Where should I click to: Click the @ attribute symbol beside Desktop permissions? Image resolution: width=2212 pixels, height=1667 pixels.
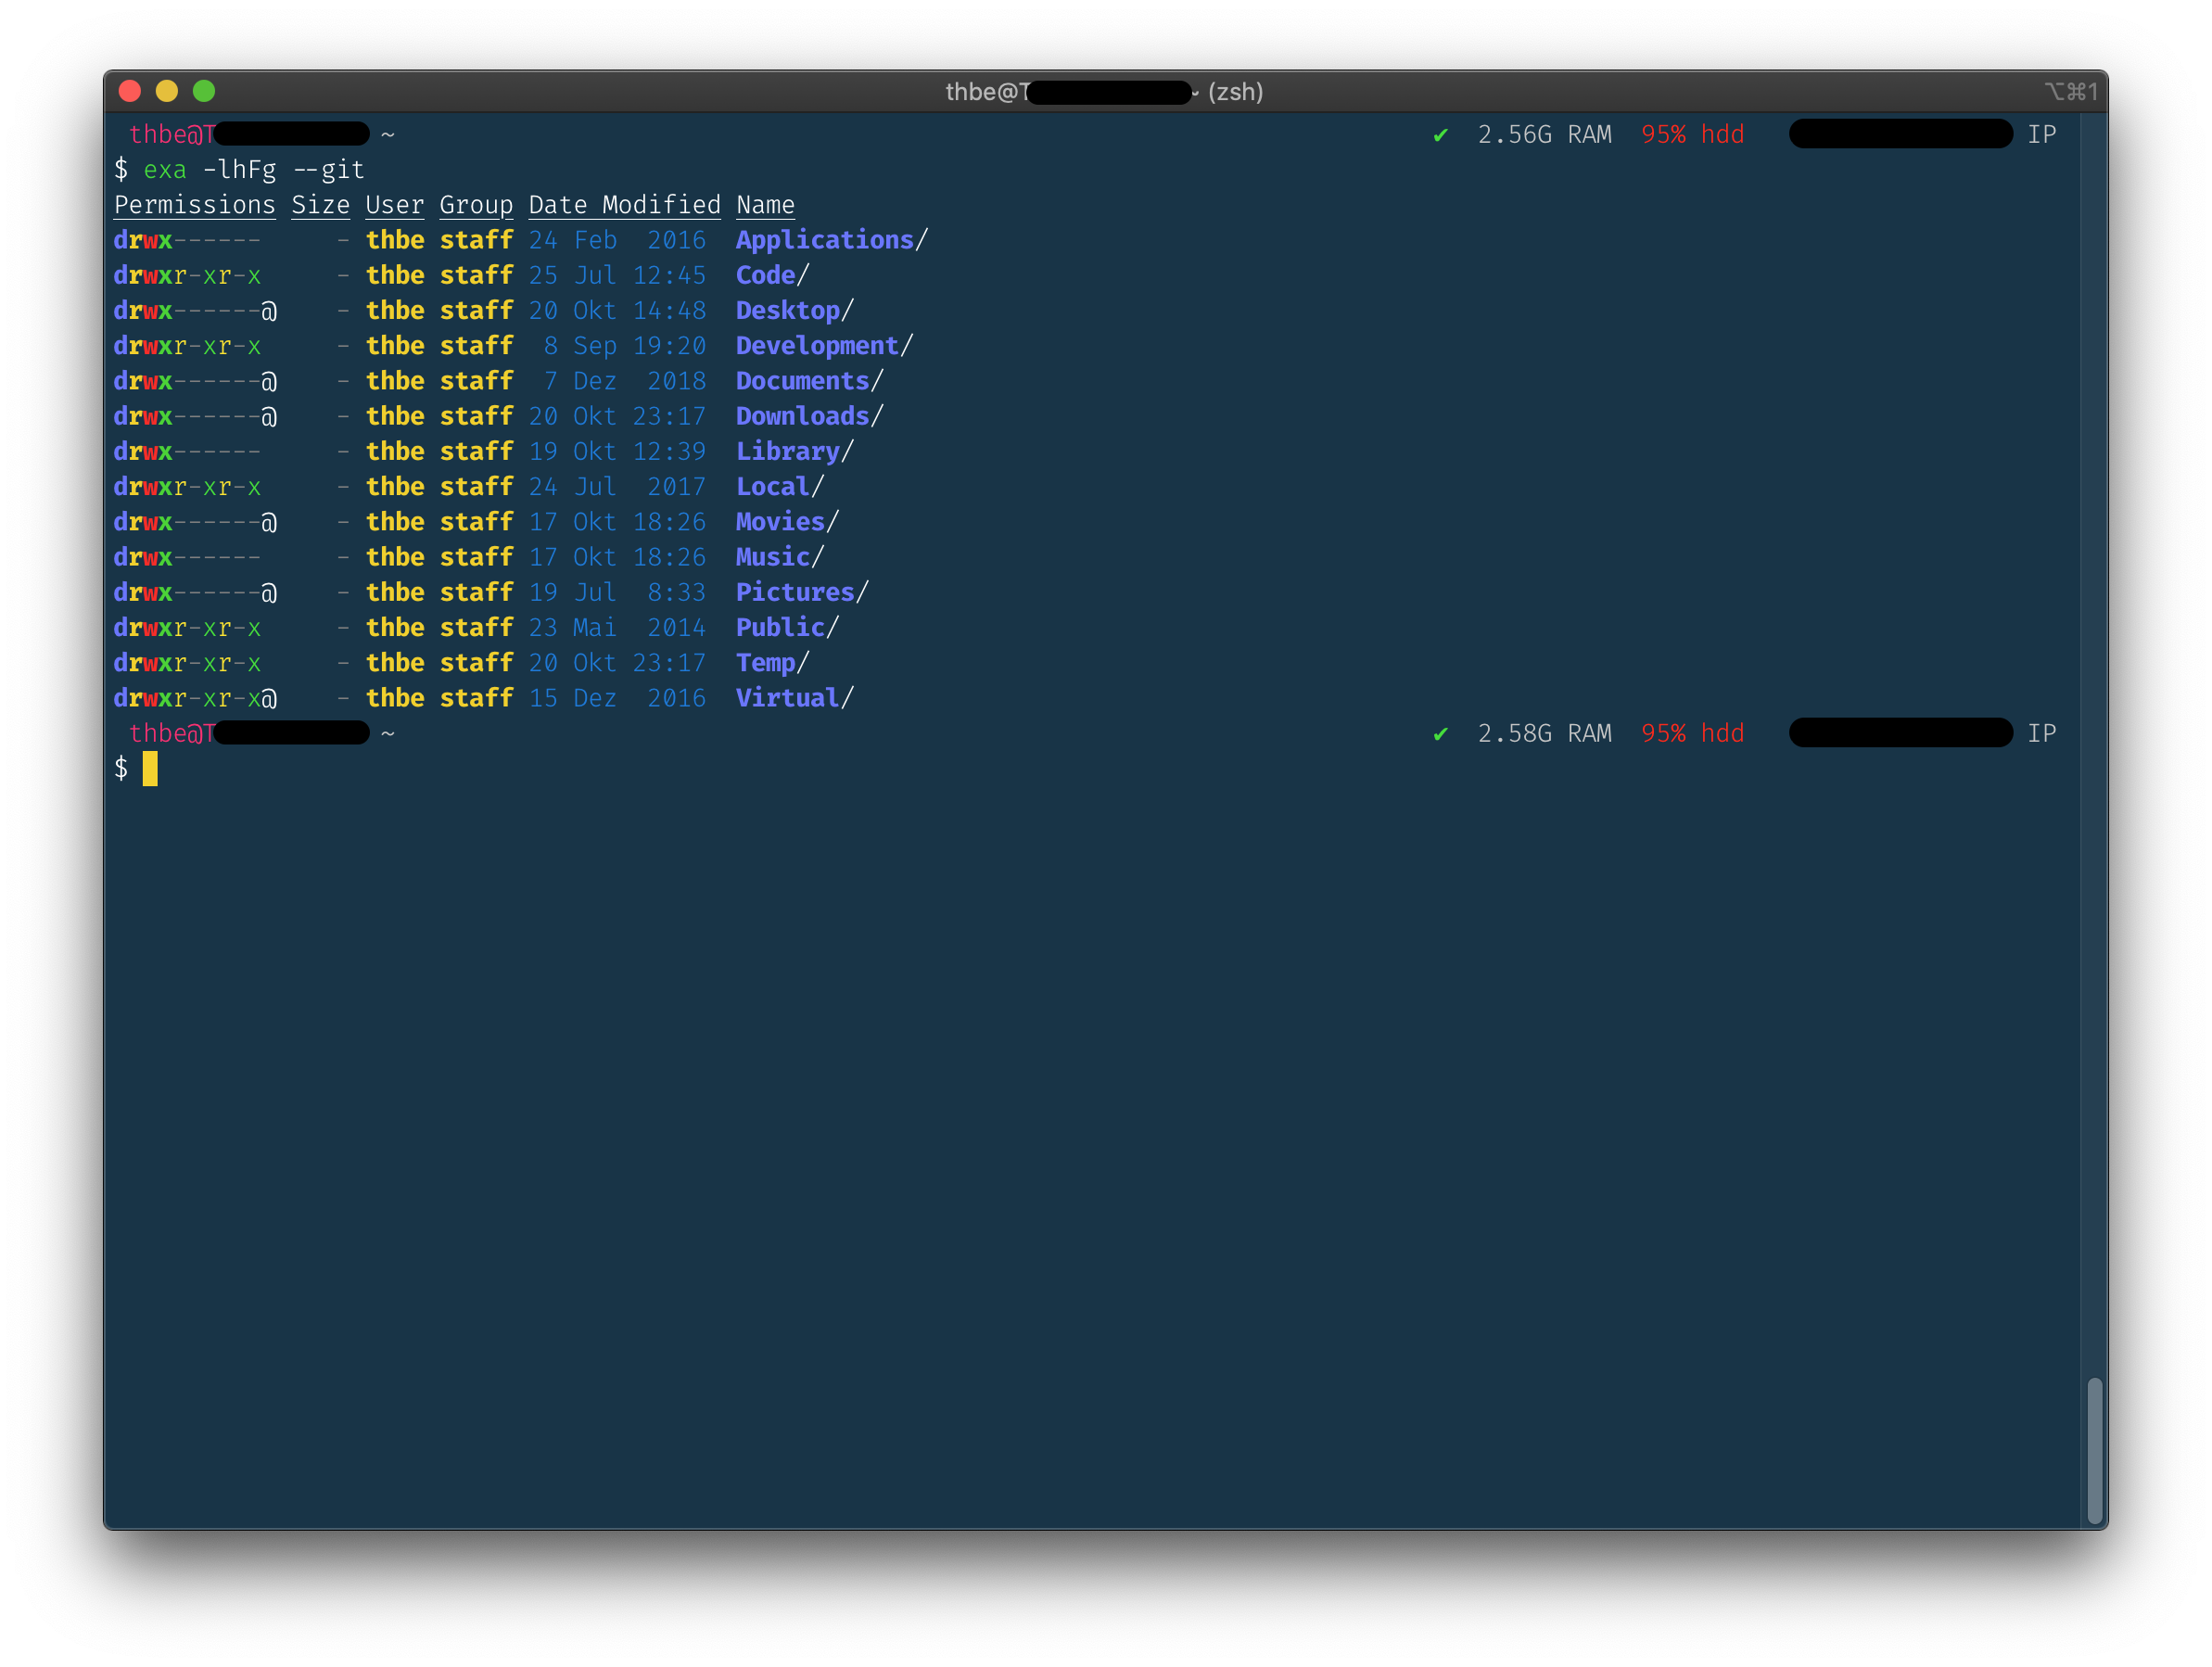(268, 311)
